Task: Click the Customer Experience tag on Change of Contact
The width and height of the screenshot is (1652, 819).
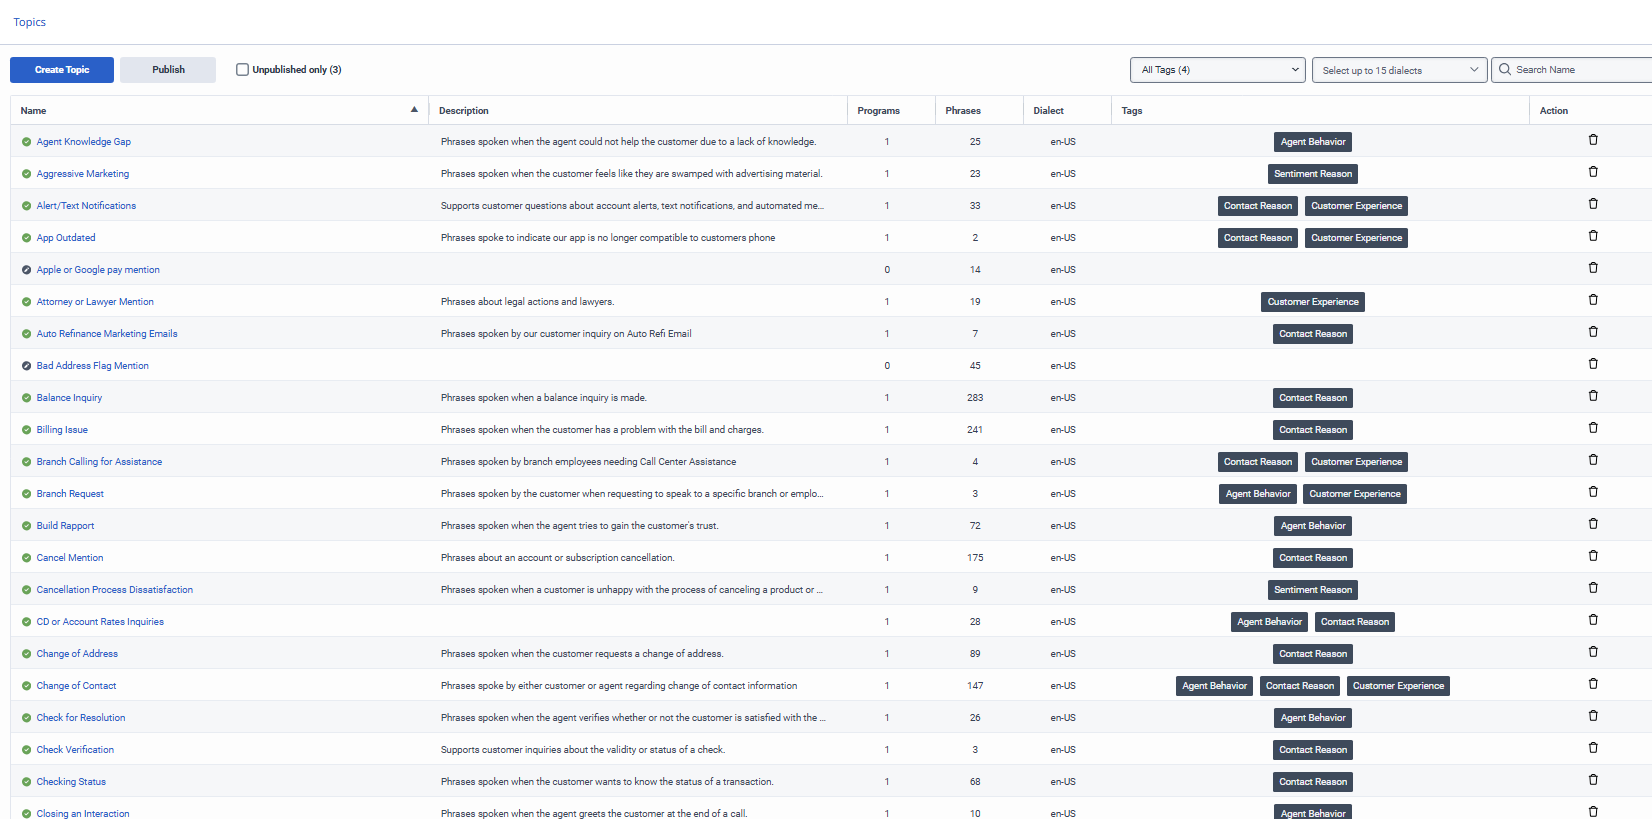Action: tap(1398, 686)
